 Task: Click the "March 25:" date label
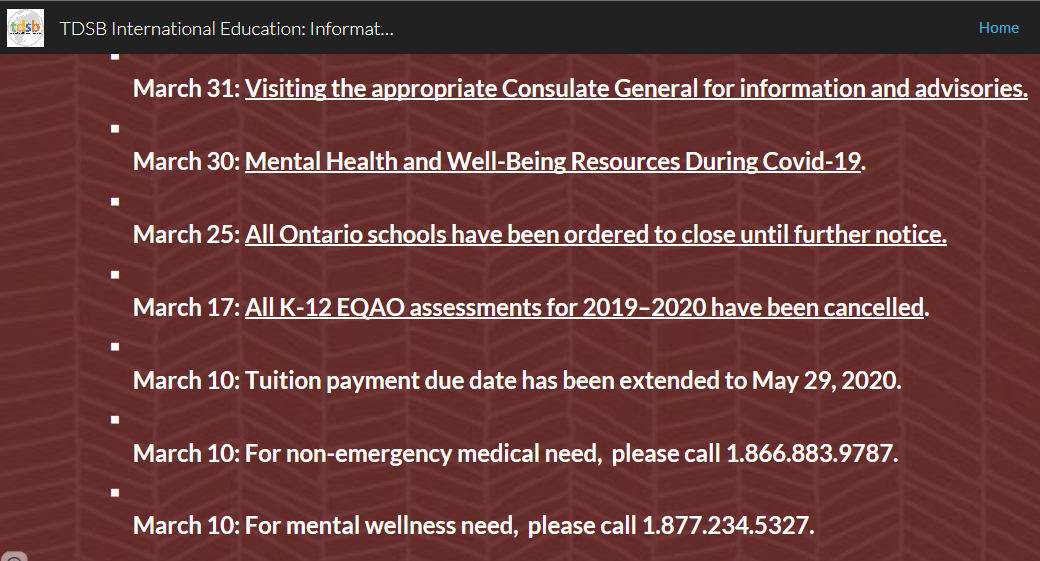pos(186,235)
